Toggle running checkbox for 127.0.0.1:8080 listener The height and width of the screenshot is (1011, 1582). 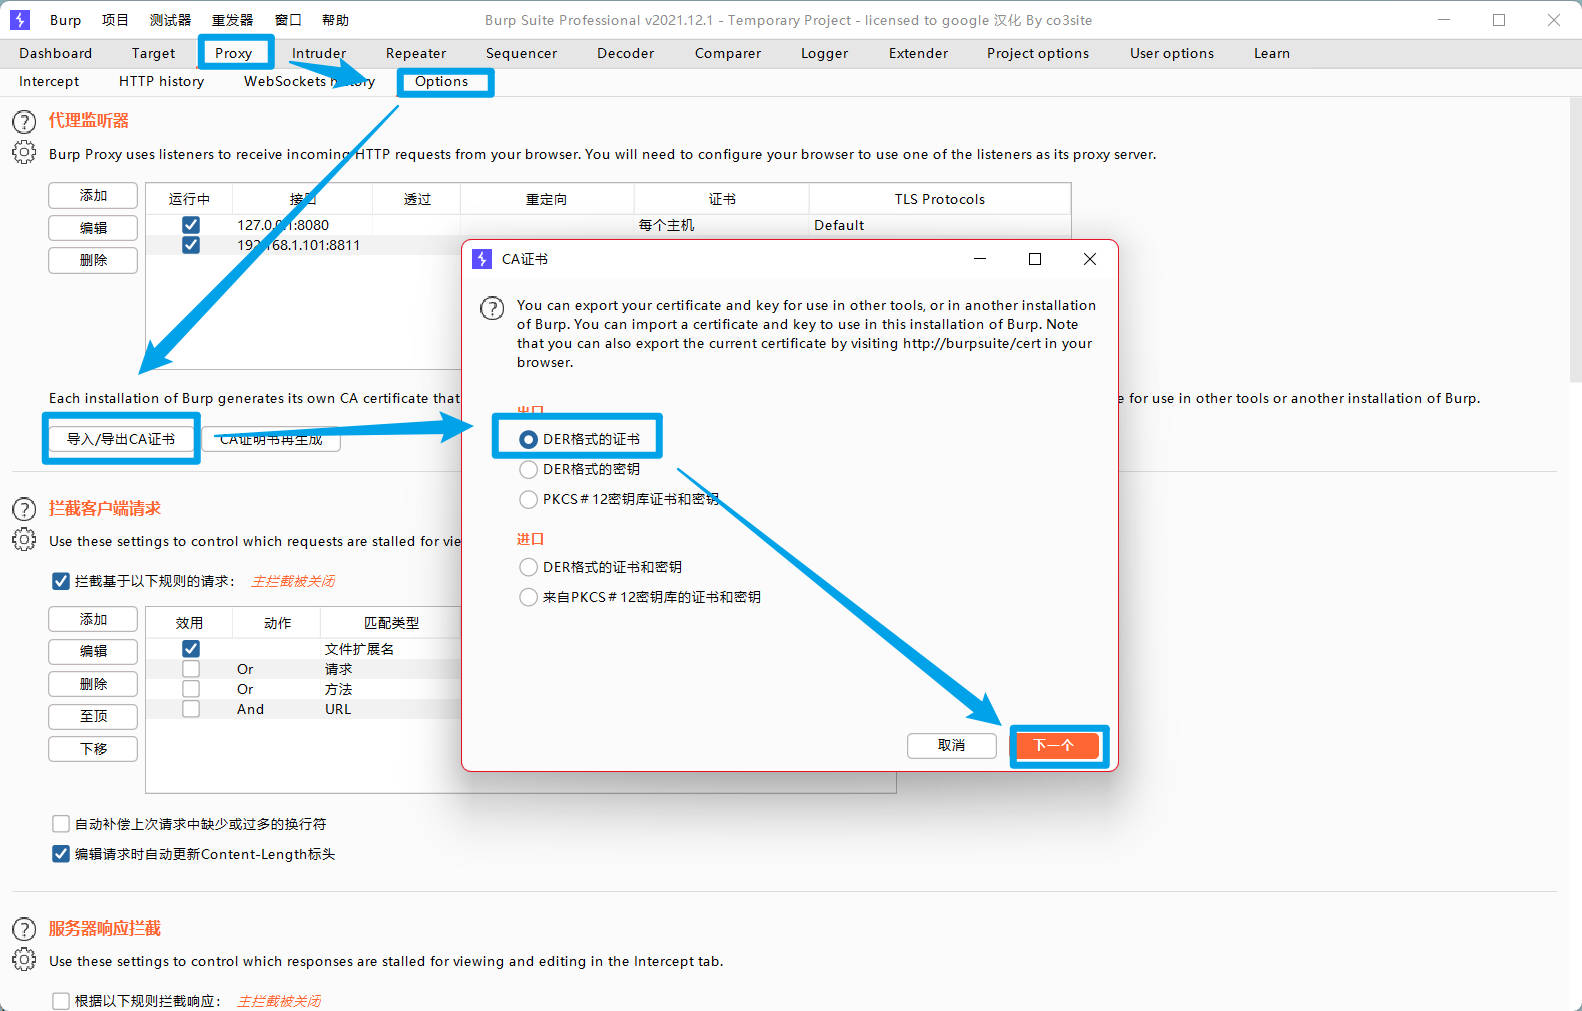[x=191, y=225]
